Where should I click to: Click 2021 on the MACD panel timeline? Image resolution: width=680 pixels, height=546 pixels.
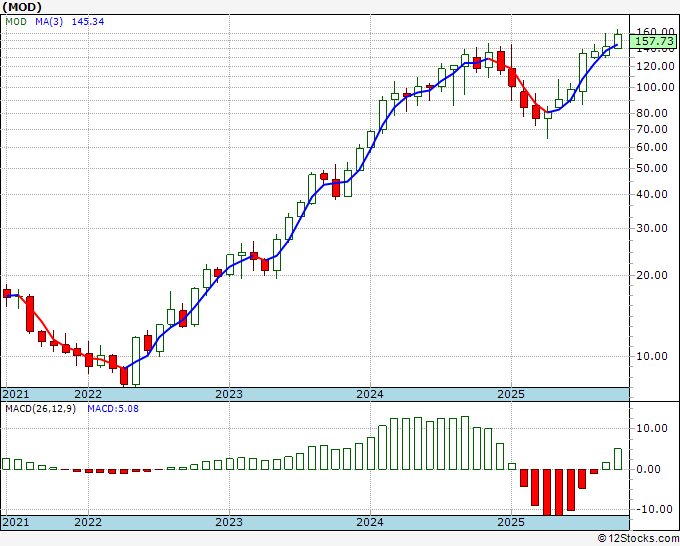tap(16, 522)
